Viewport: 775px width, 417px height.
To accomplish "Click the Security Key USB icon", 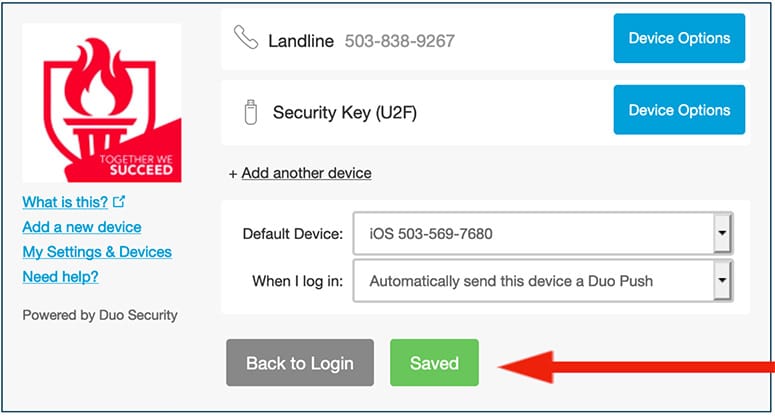I will (x=250, y=111).
